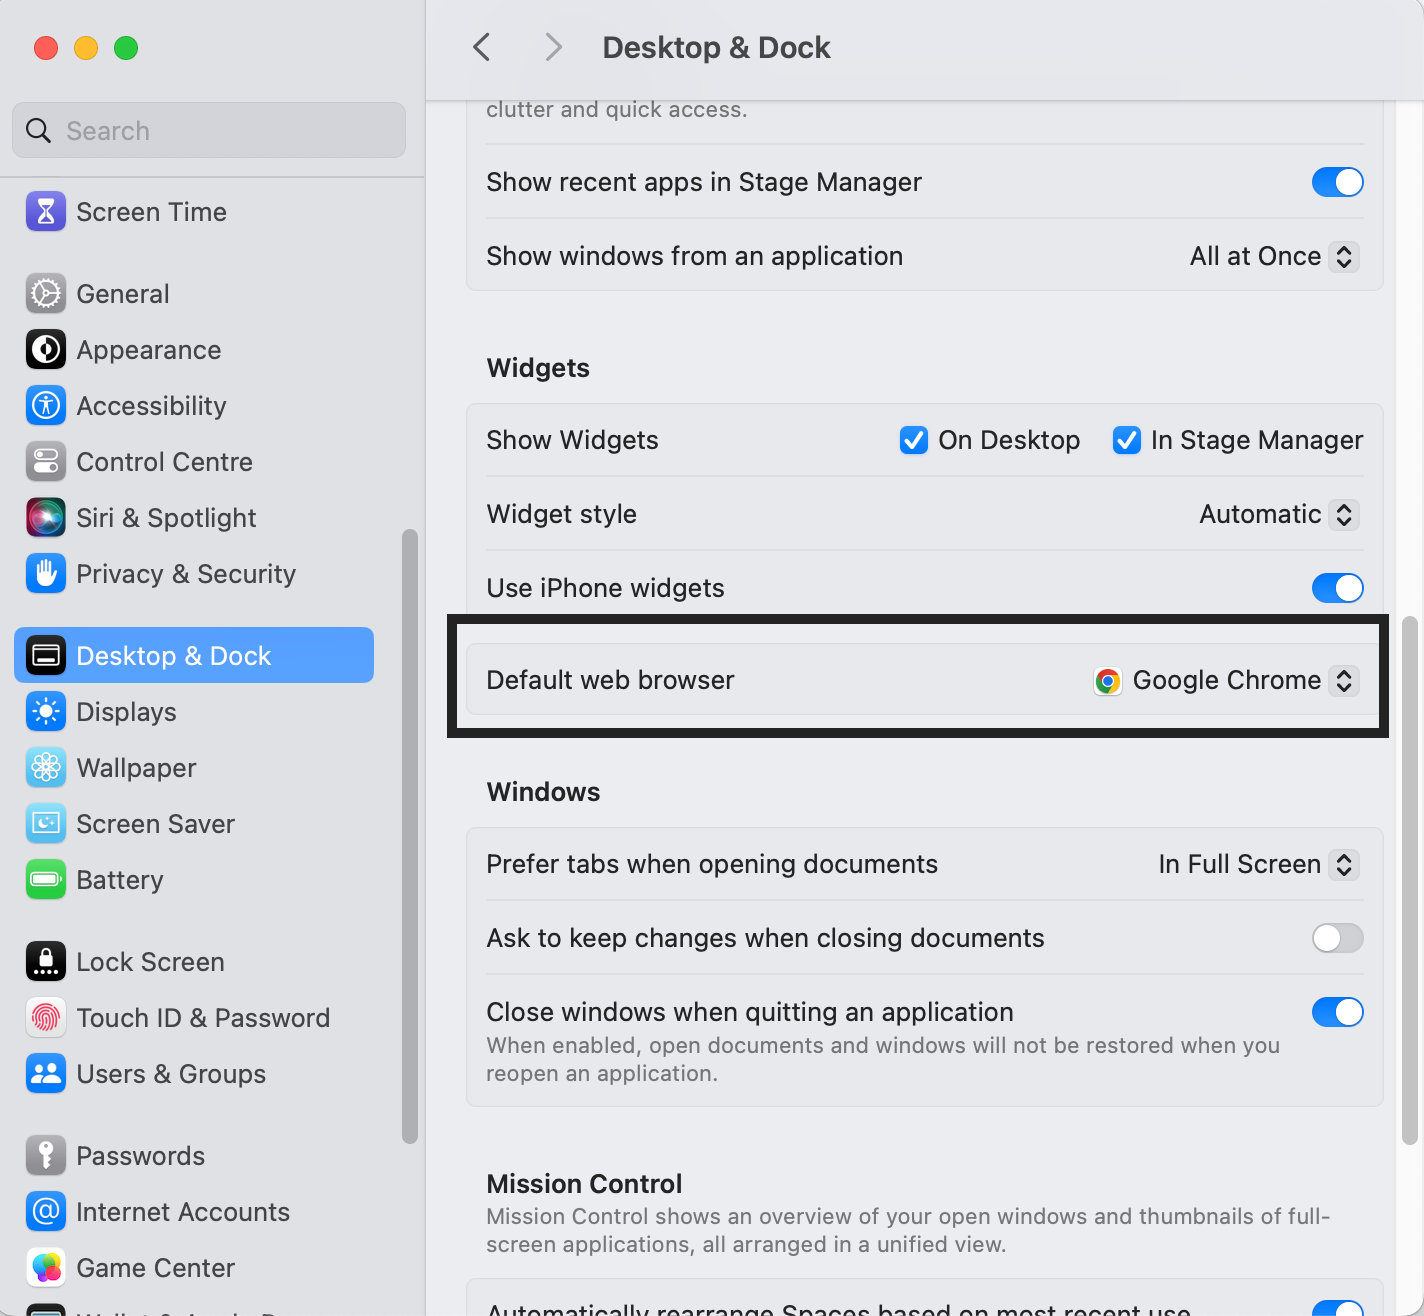Viewport: 1424px width, 1316px height.
Task: Open the Siri & Spotlight icon
Action: coord(46,518)
